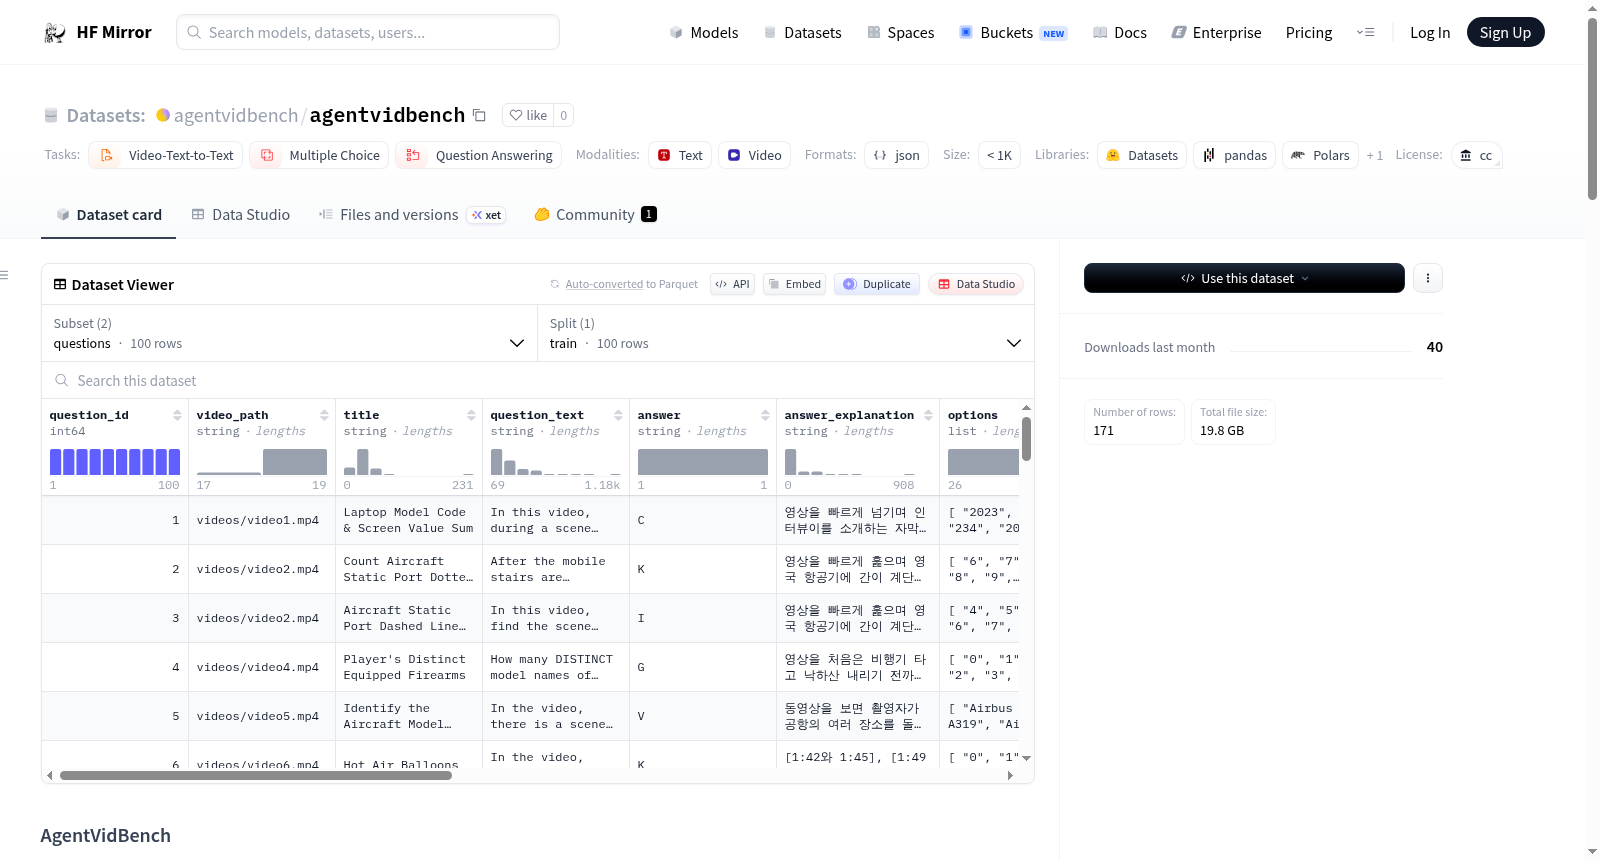This screenshot has width=1600, height=861.
Task: Click the table's horizontal scrollbar thumb
Action: pyautogui.click(x=256, y=775)
